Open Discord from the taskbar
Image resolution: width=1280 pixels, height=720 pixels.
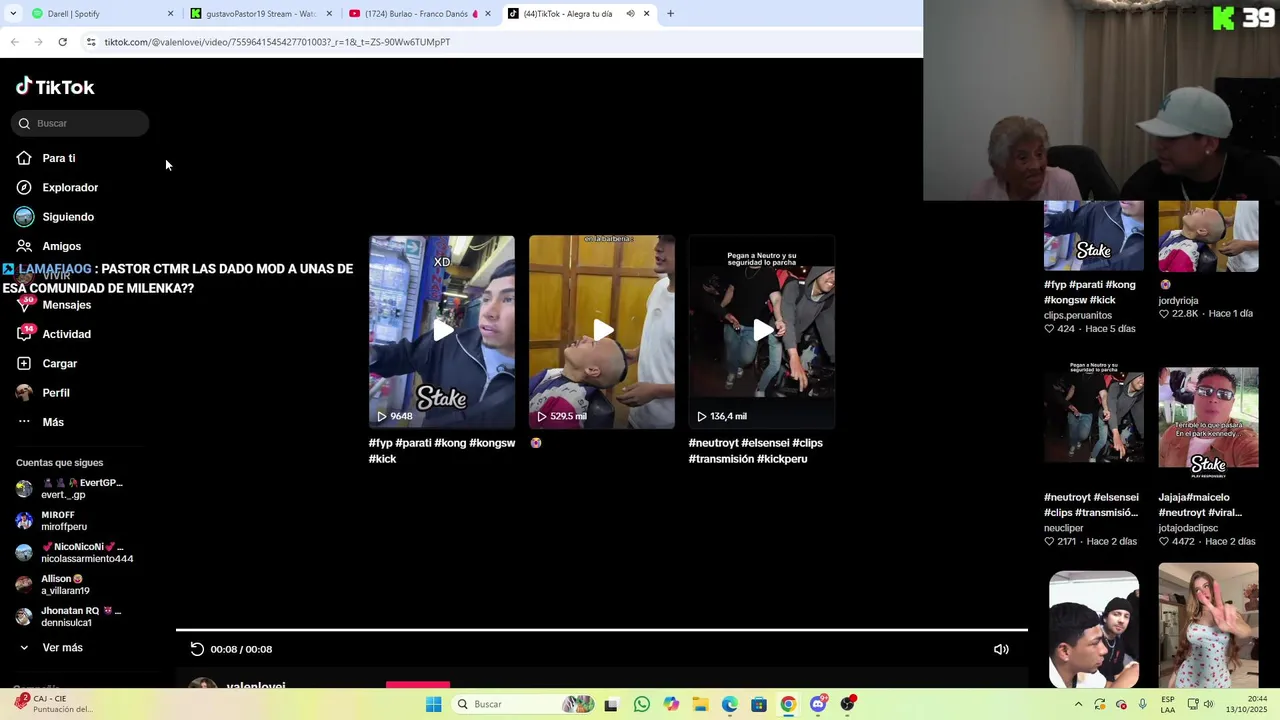[818, 704]
